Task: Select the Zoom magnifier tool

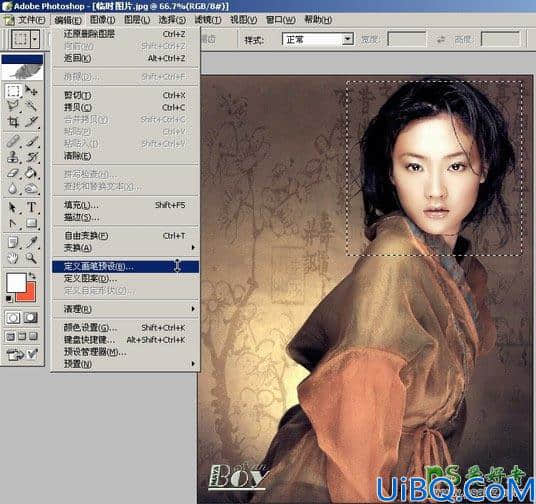Action: point(31,258)
